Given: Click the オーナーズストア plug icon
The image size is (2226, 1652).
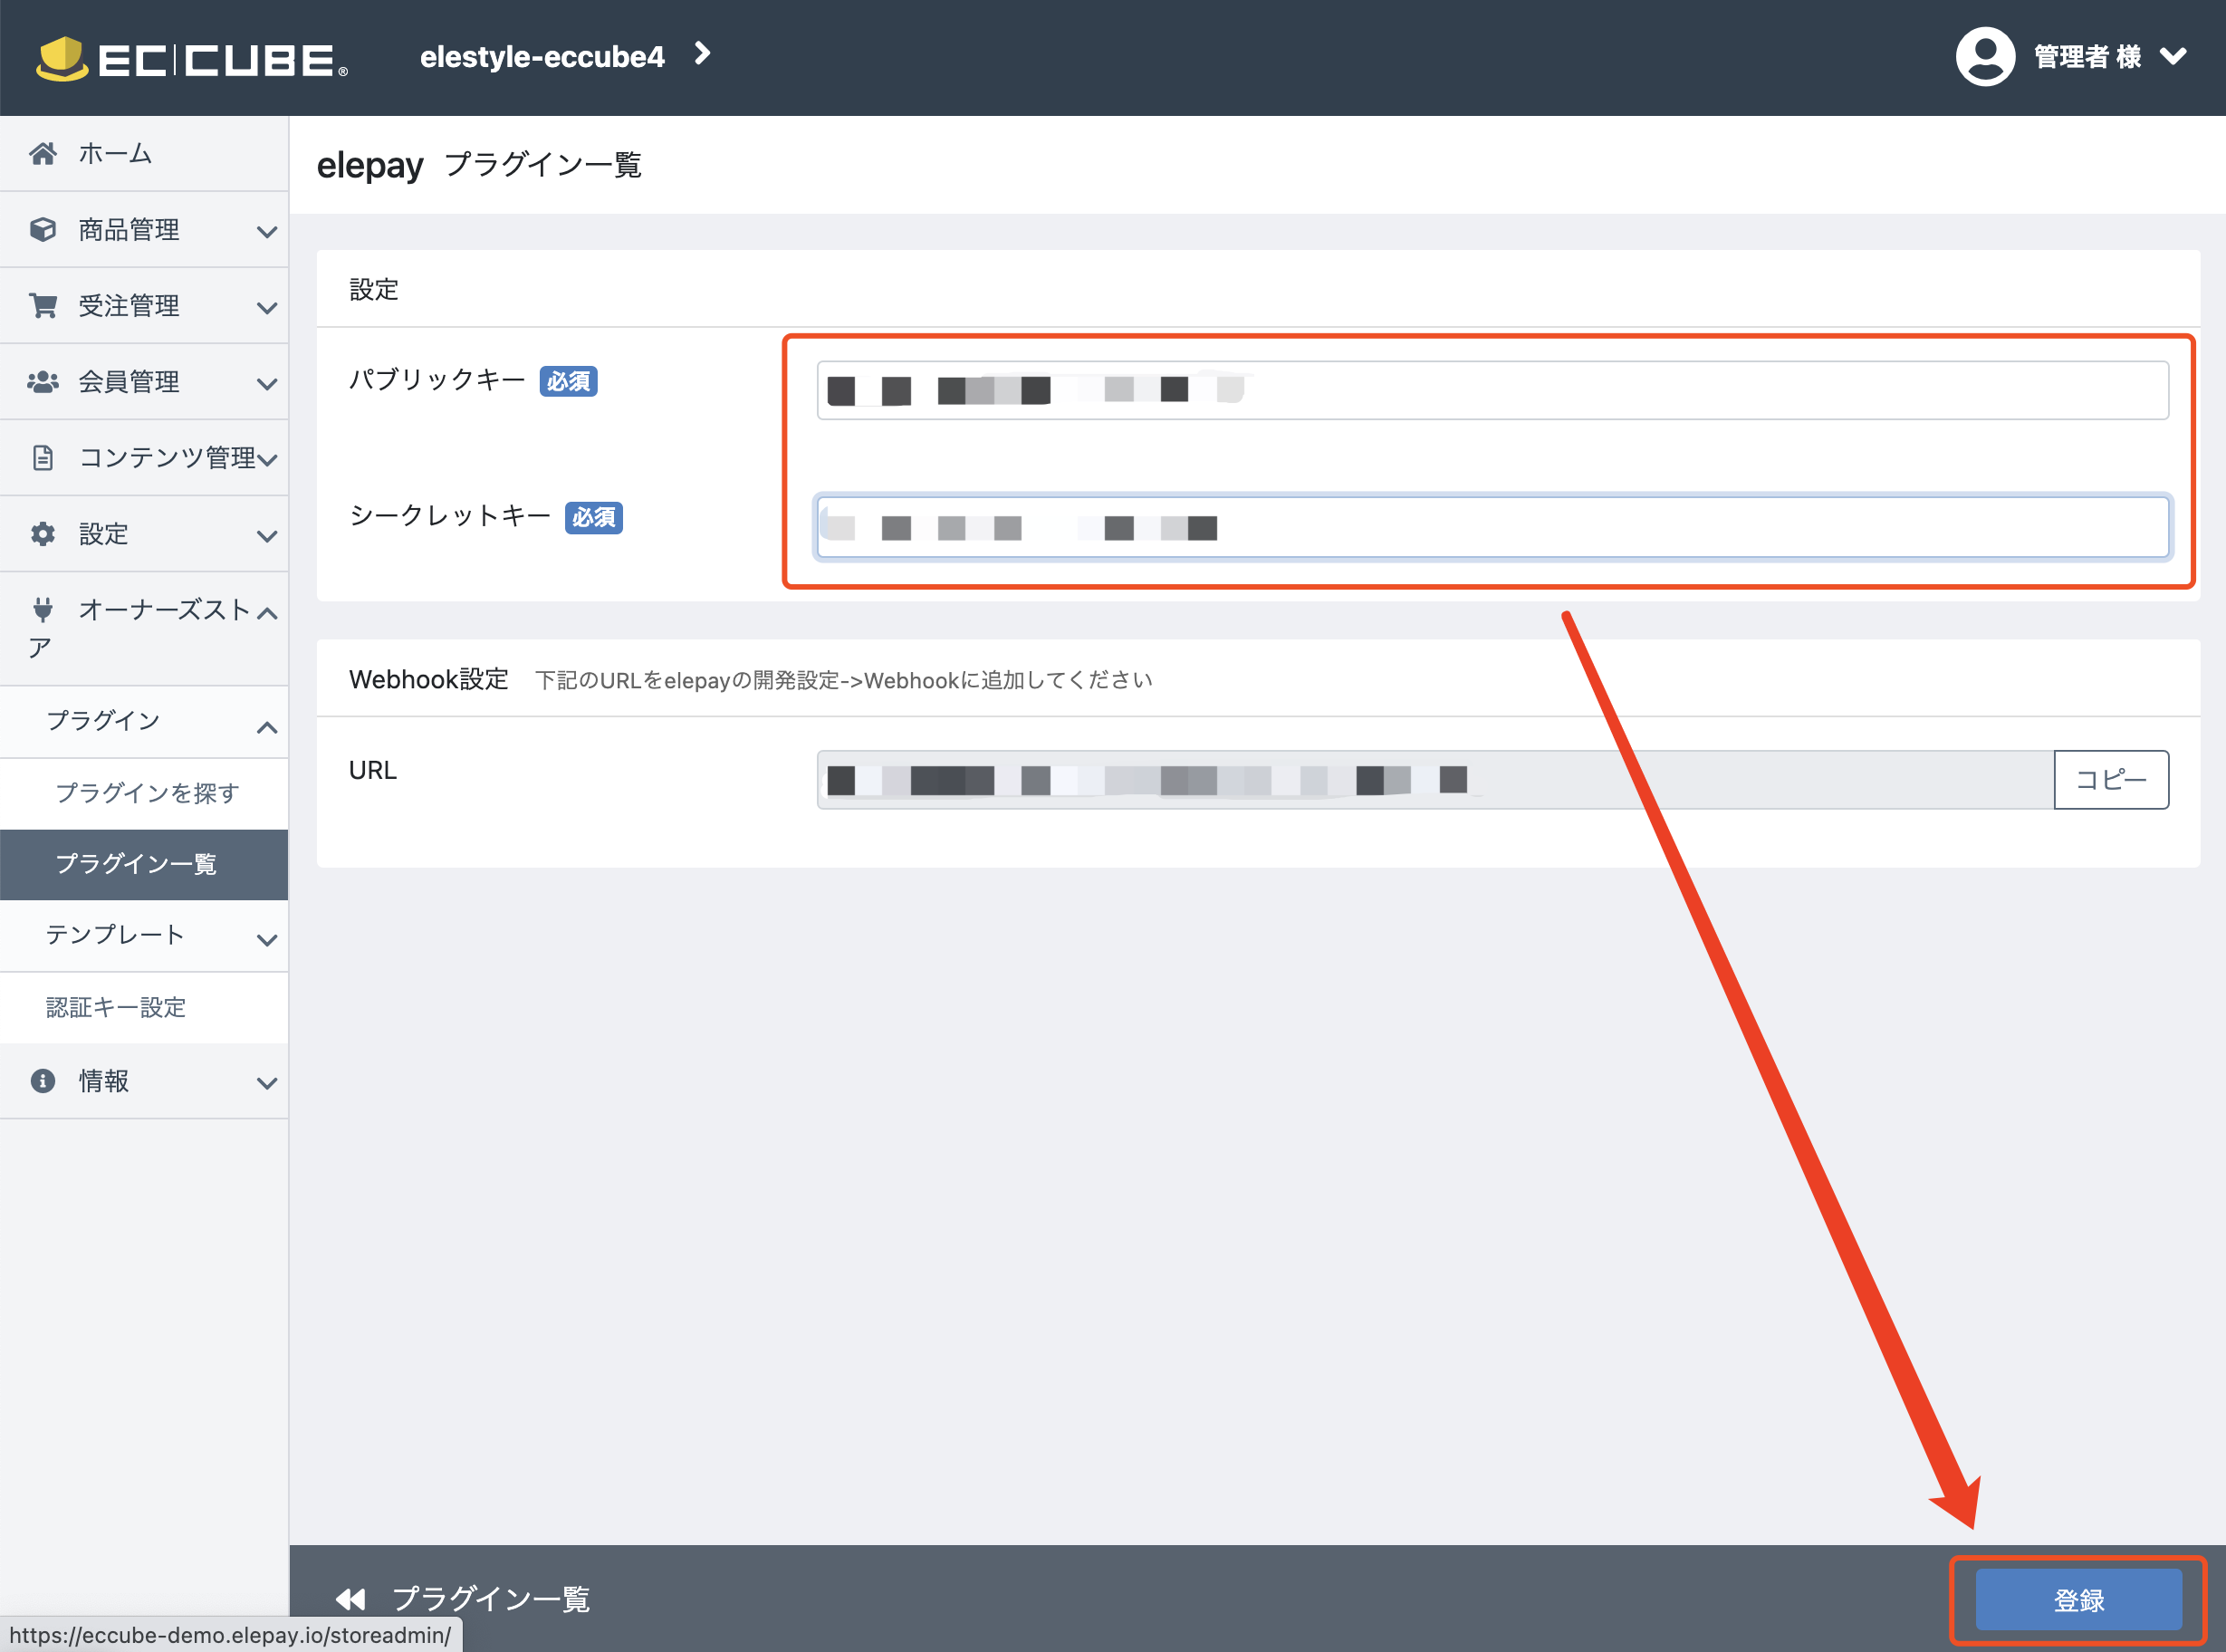Looking at the screenshot, I should coord(43,609).
